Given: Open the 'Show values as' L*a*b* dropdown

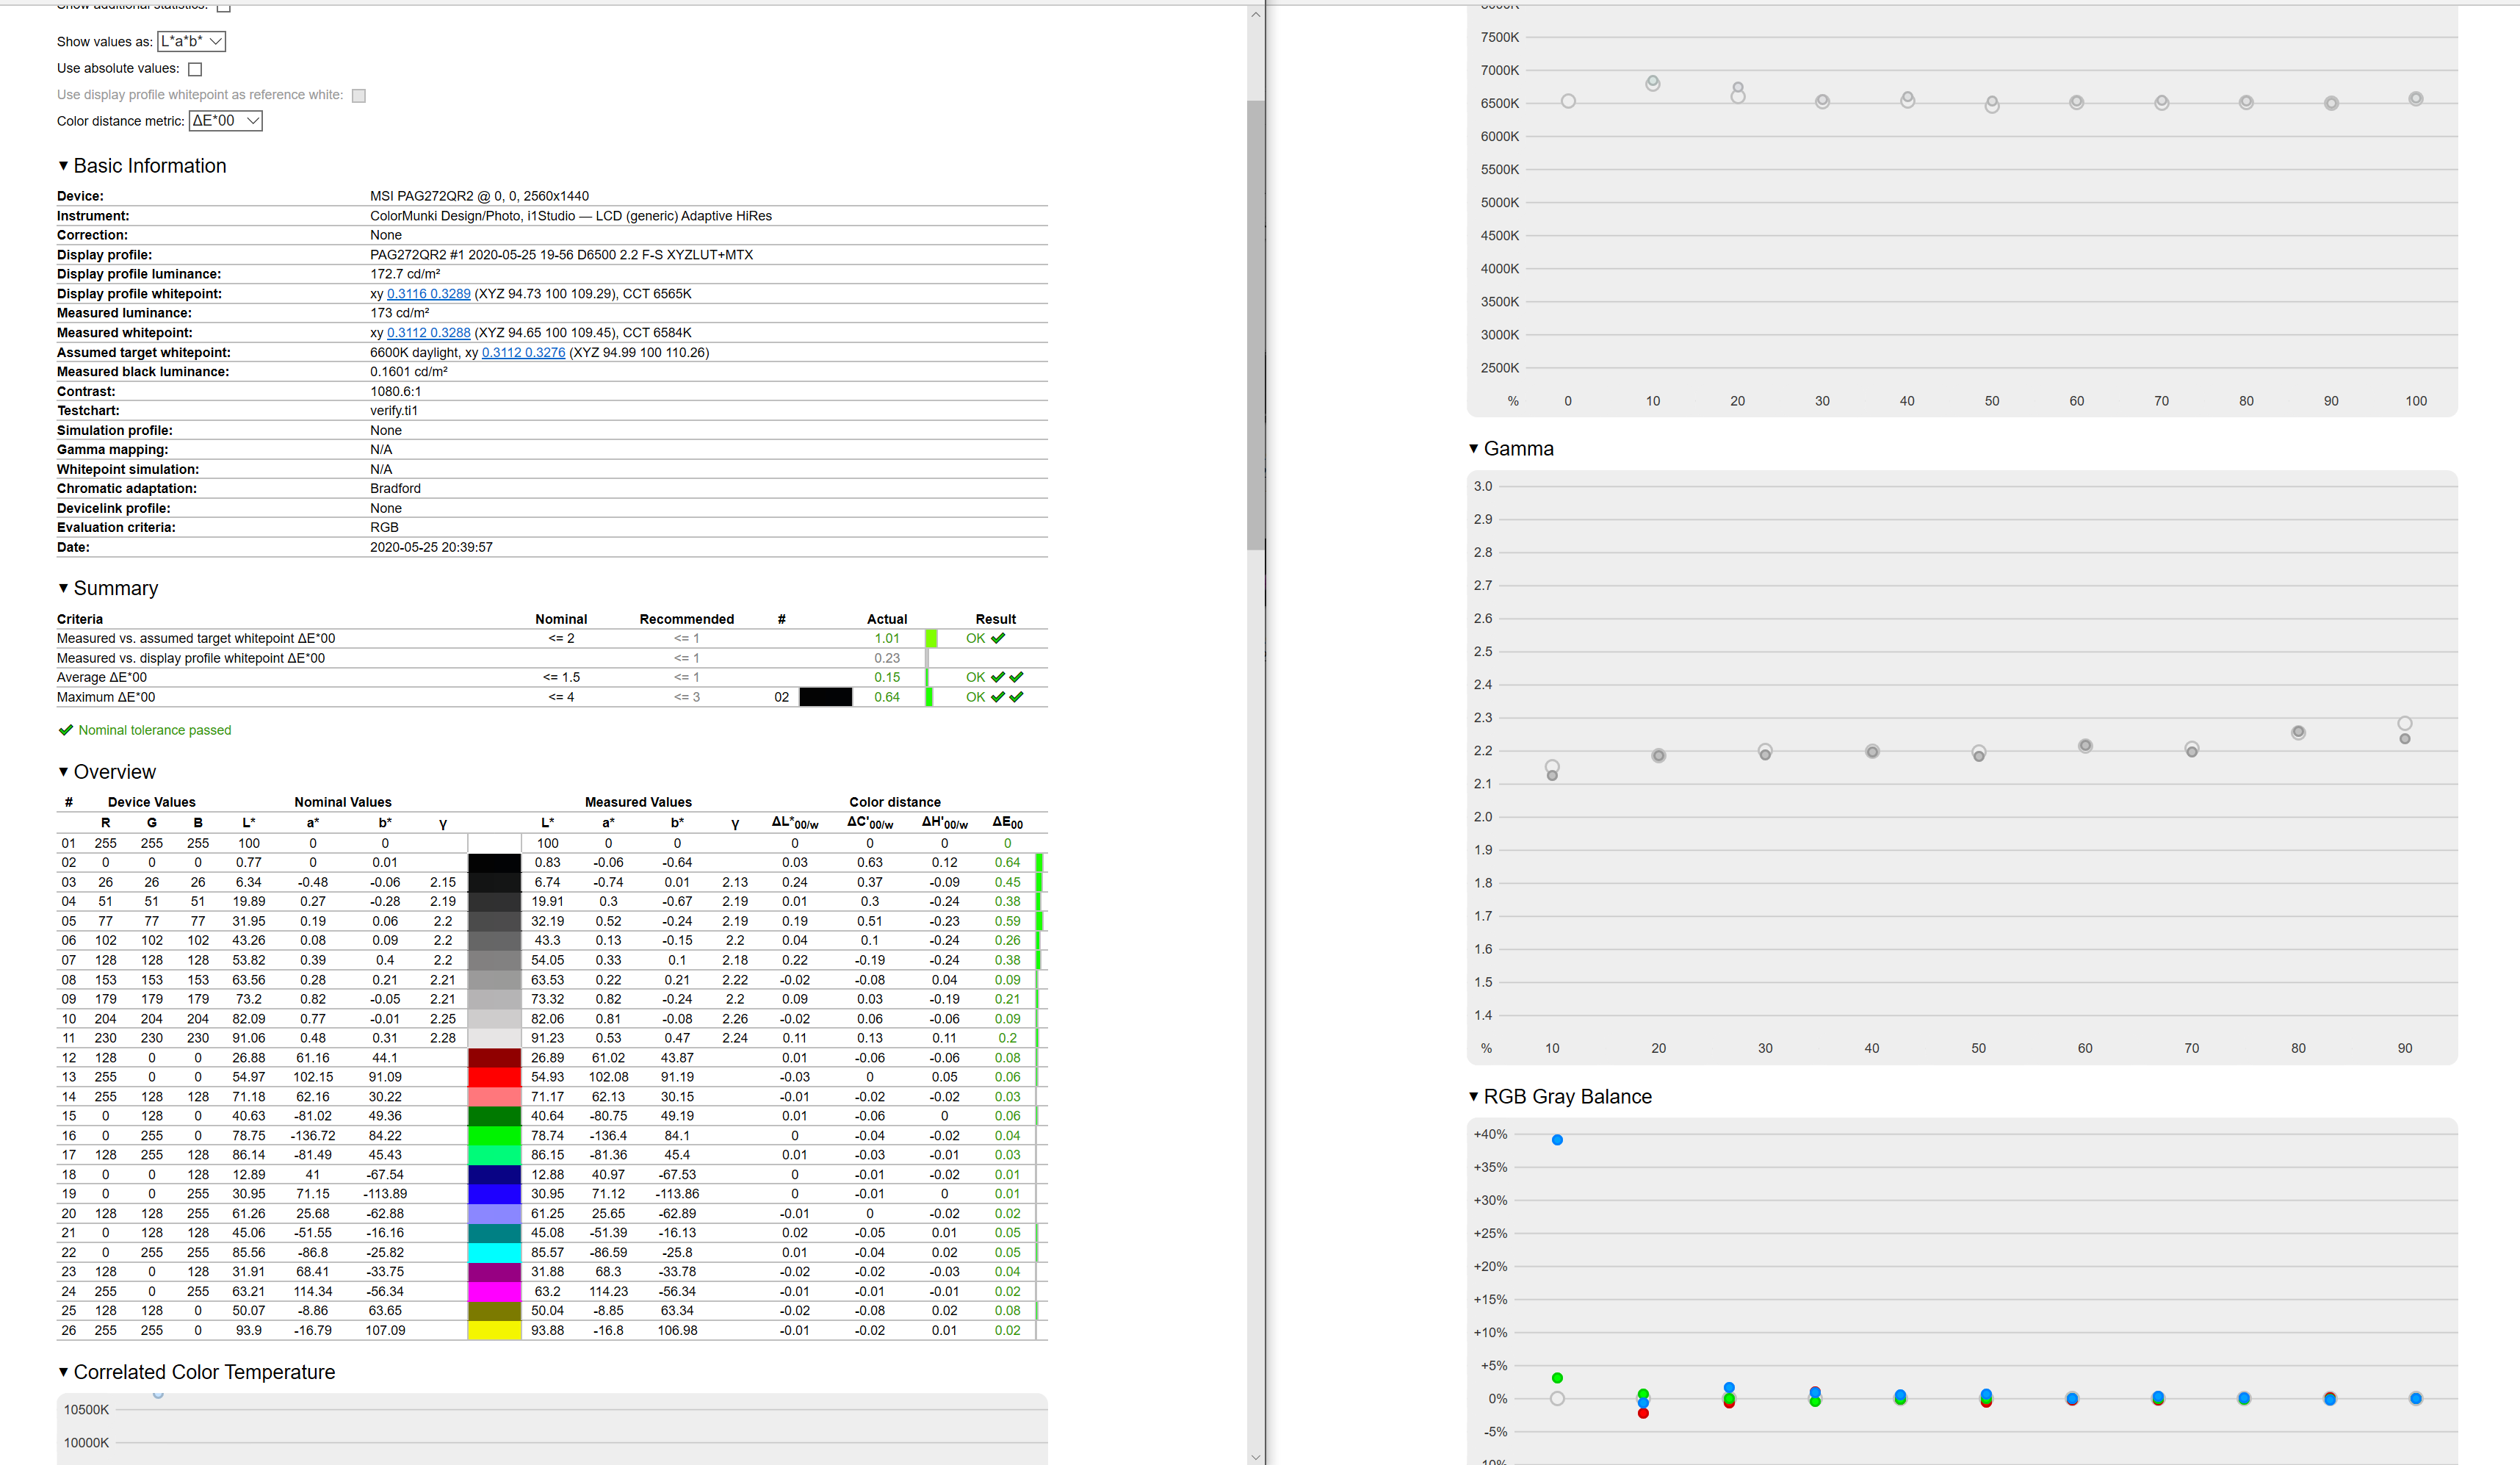Looking at the screenshot, I should tap(191, 41).
